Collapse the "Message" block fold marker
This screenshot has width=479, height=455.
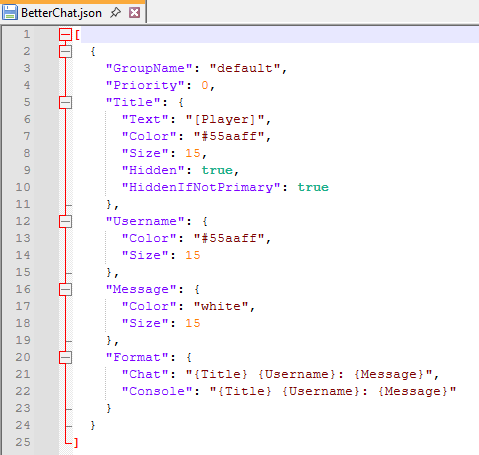65,289
